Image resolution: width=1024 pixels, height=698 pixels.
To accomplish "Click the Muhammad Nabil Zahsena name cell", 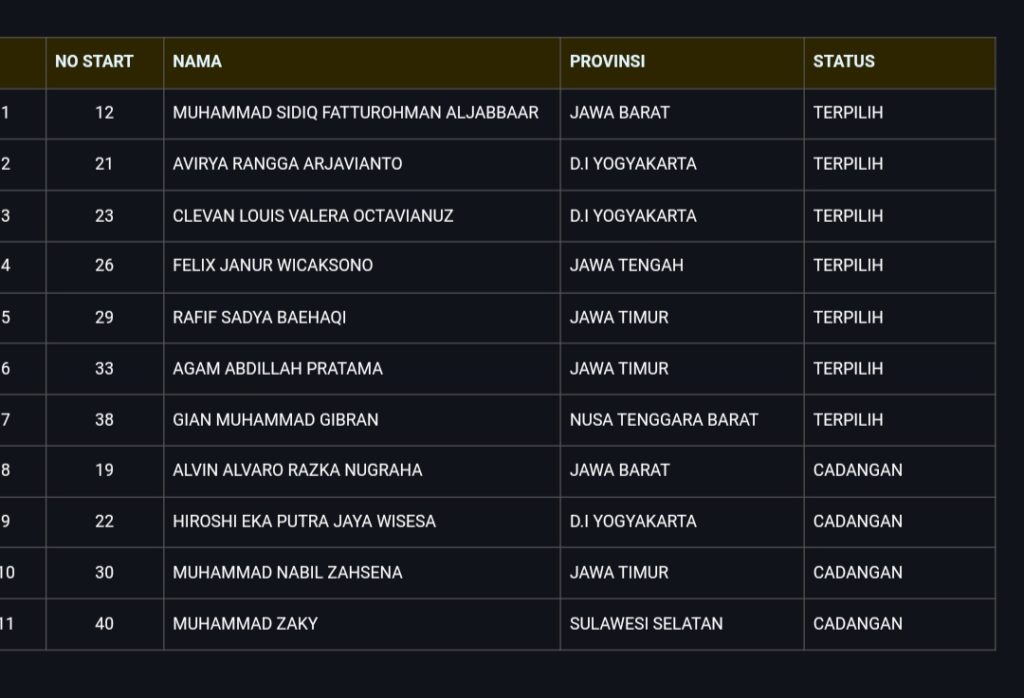I will tap(287, 573).
